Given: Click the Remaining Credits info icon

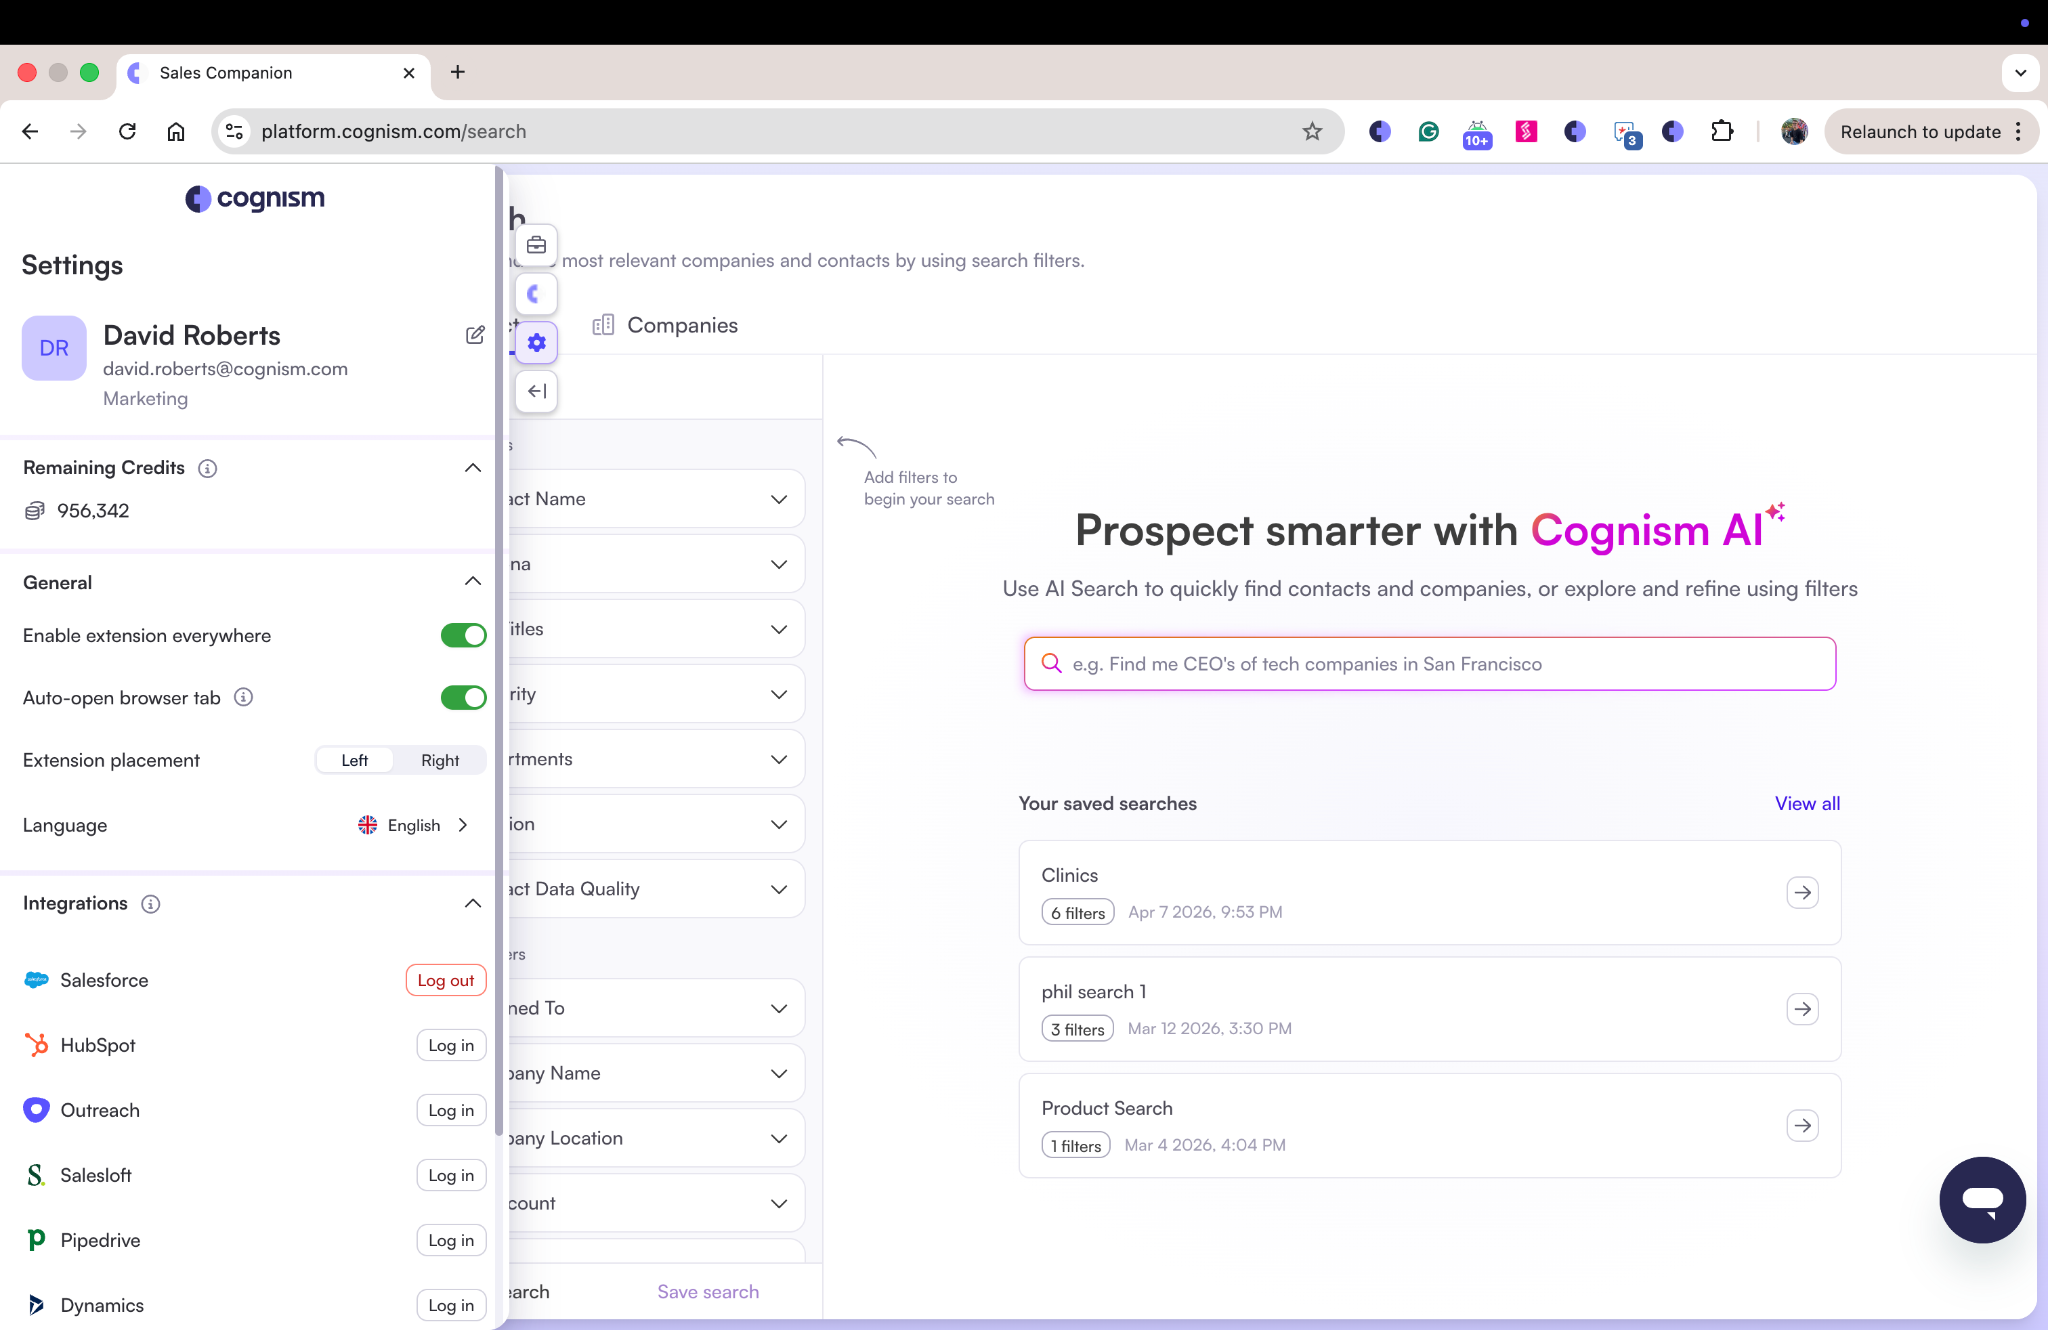Looking at the screenshot, I should coord(208,468).
